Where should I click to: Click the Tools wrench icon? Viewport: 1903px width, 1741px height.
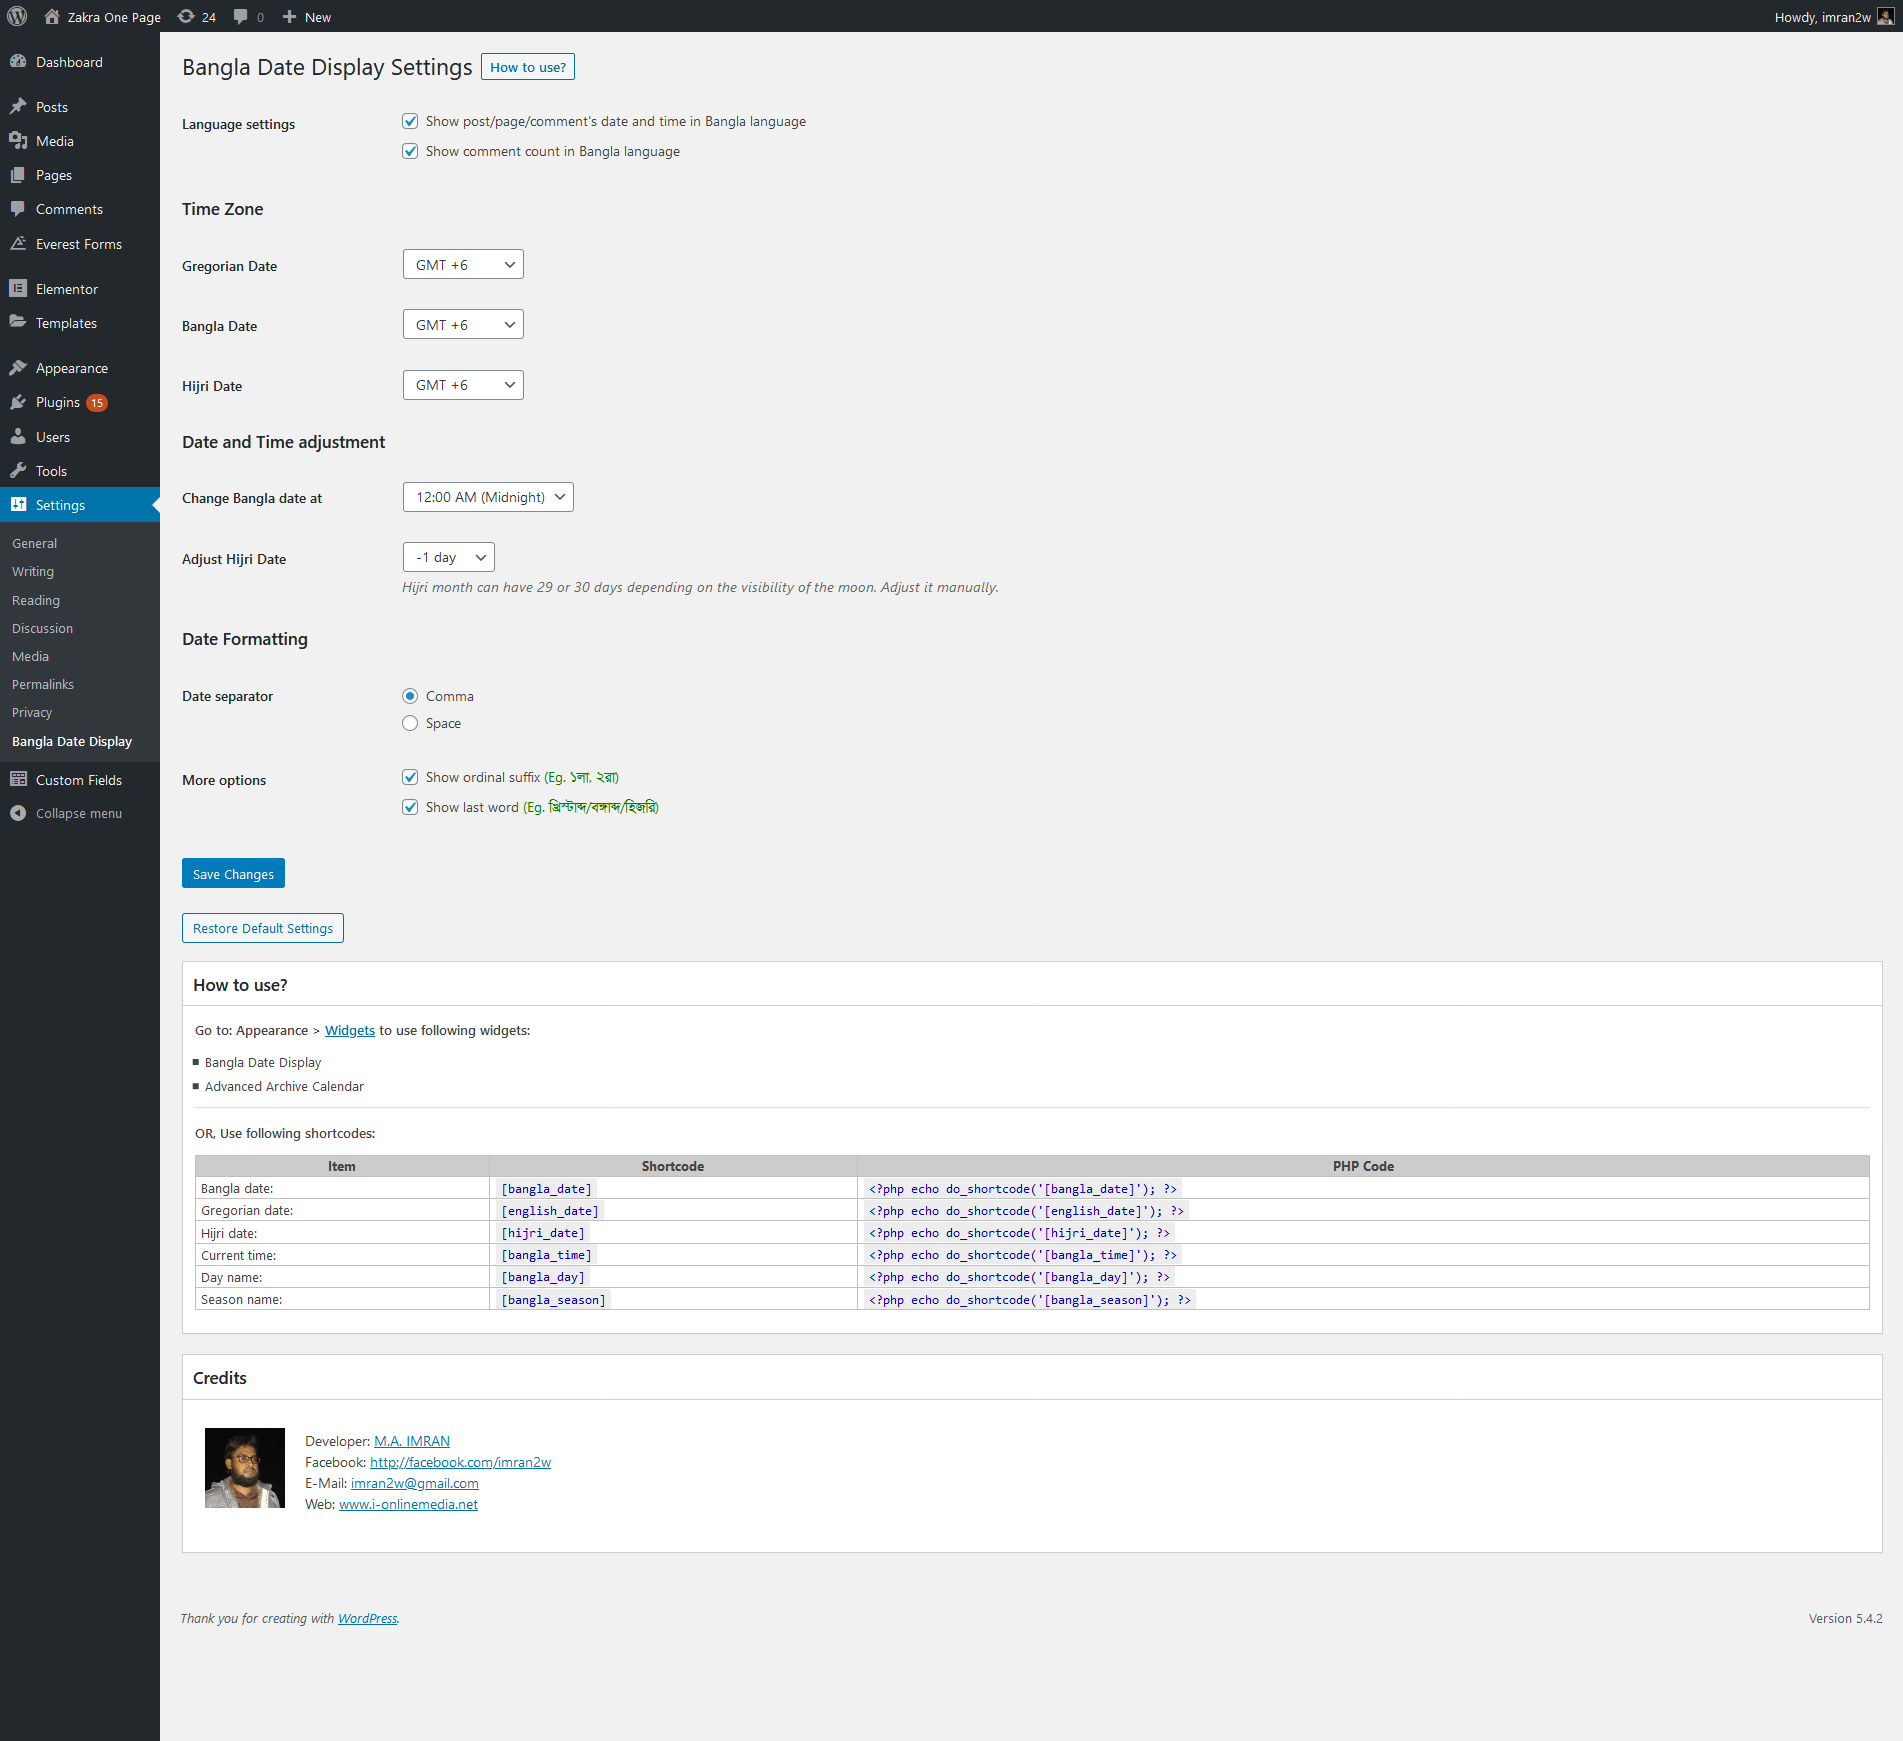(x=18, y=470)
